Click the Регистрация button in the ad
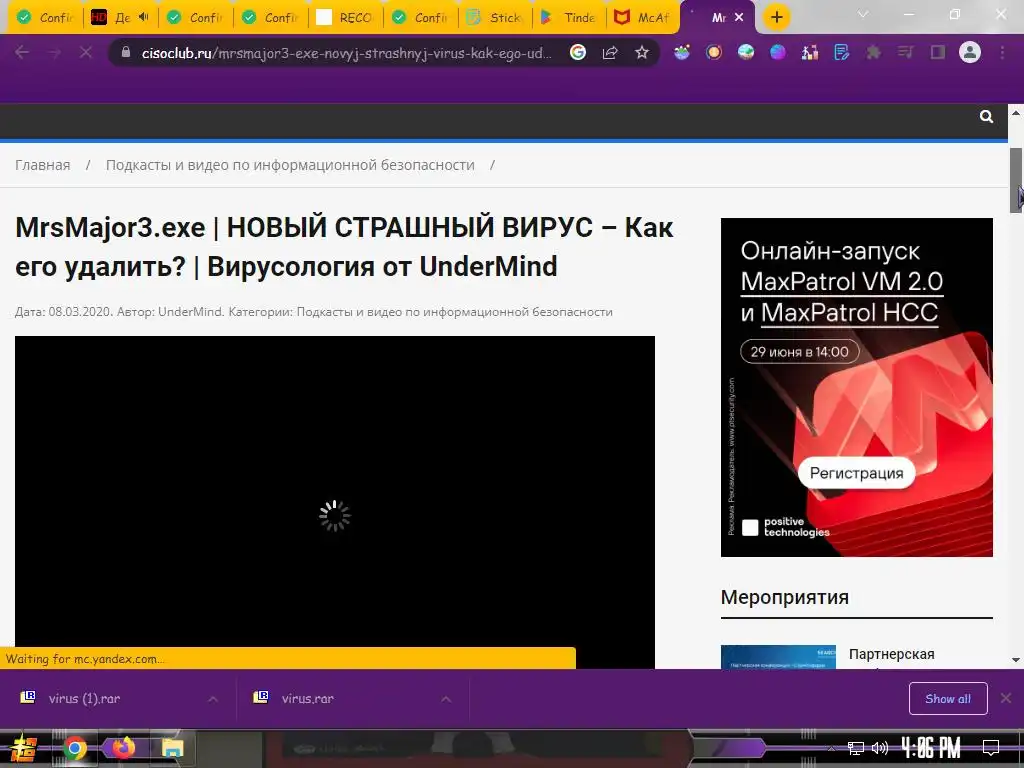Screen dimensions: 1024x768 coord(856,473)
